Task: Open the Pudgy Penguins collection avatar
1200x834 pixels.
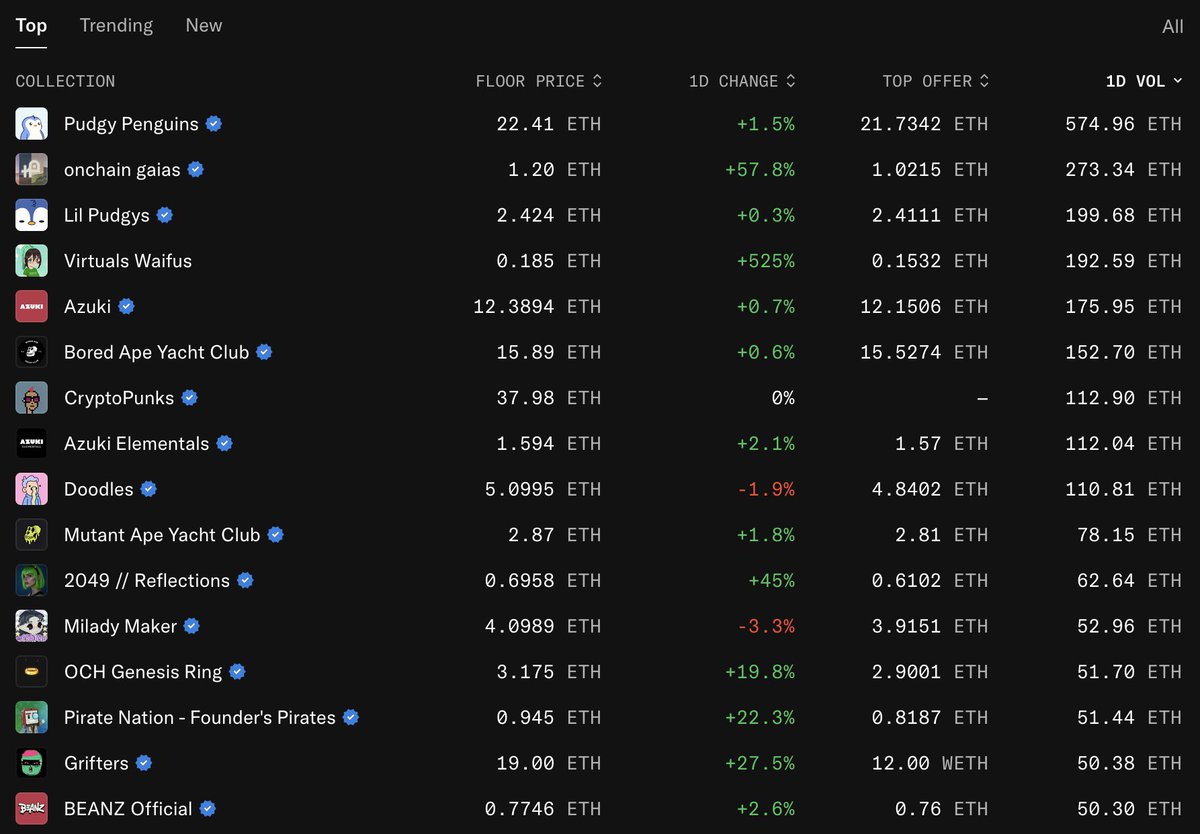Action: [32, 124]
